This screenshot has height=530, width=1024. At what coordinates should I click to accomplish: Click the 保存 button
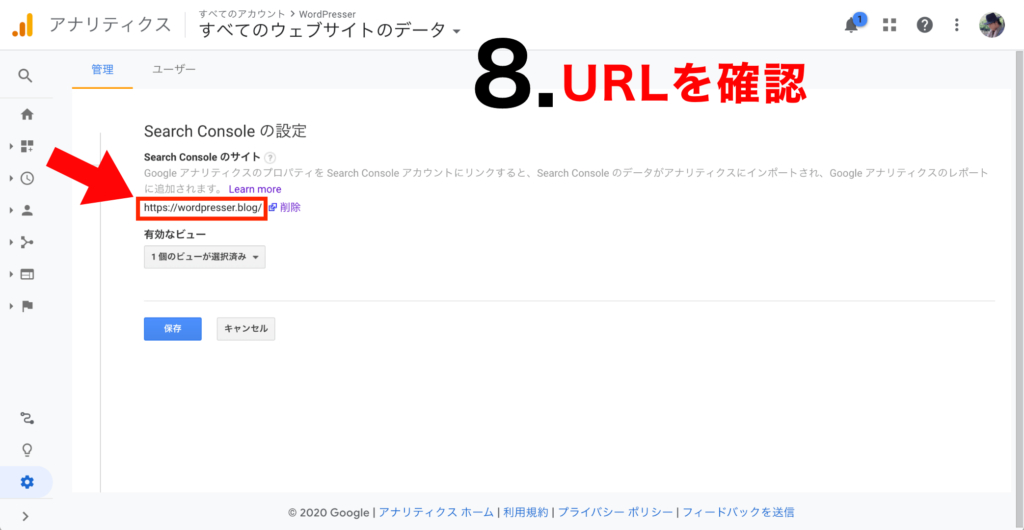click(172, 329)
